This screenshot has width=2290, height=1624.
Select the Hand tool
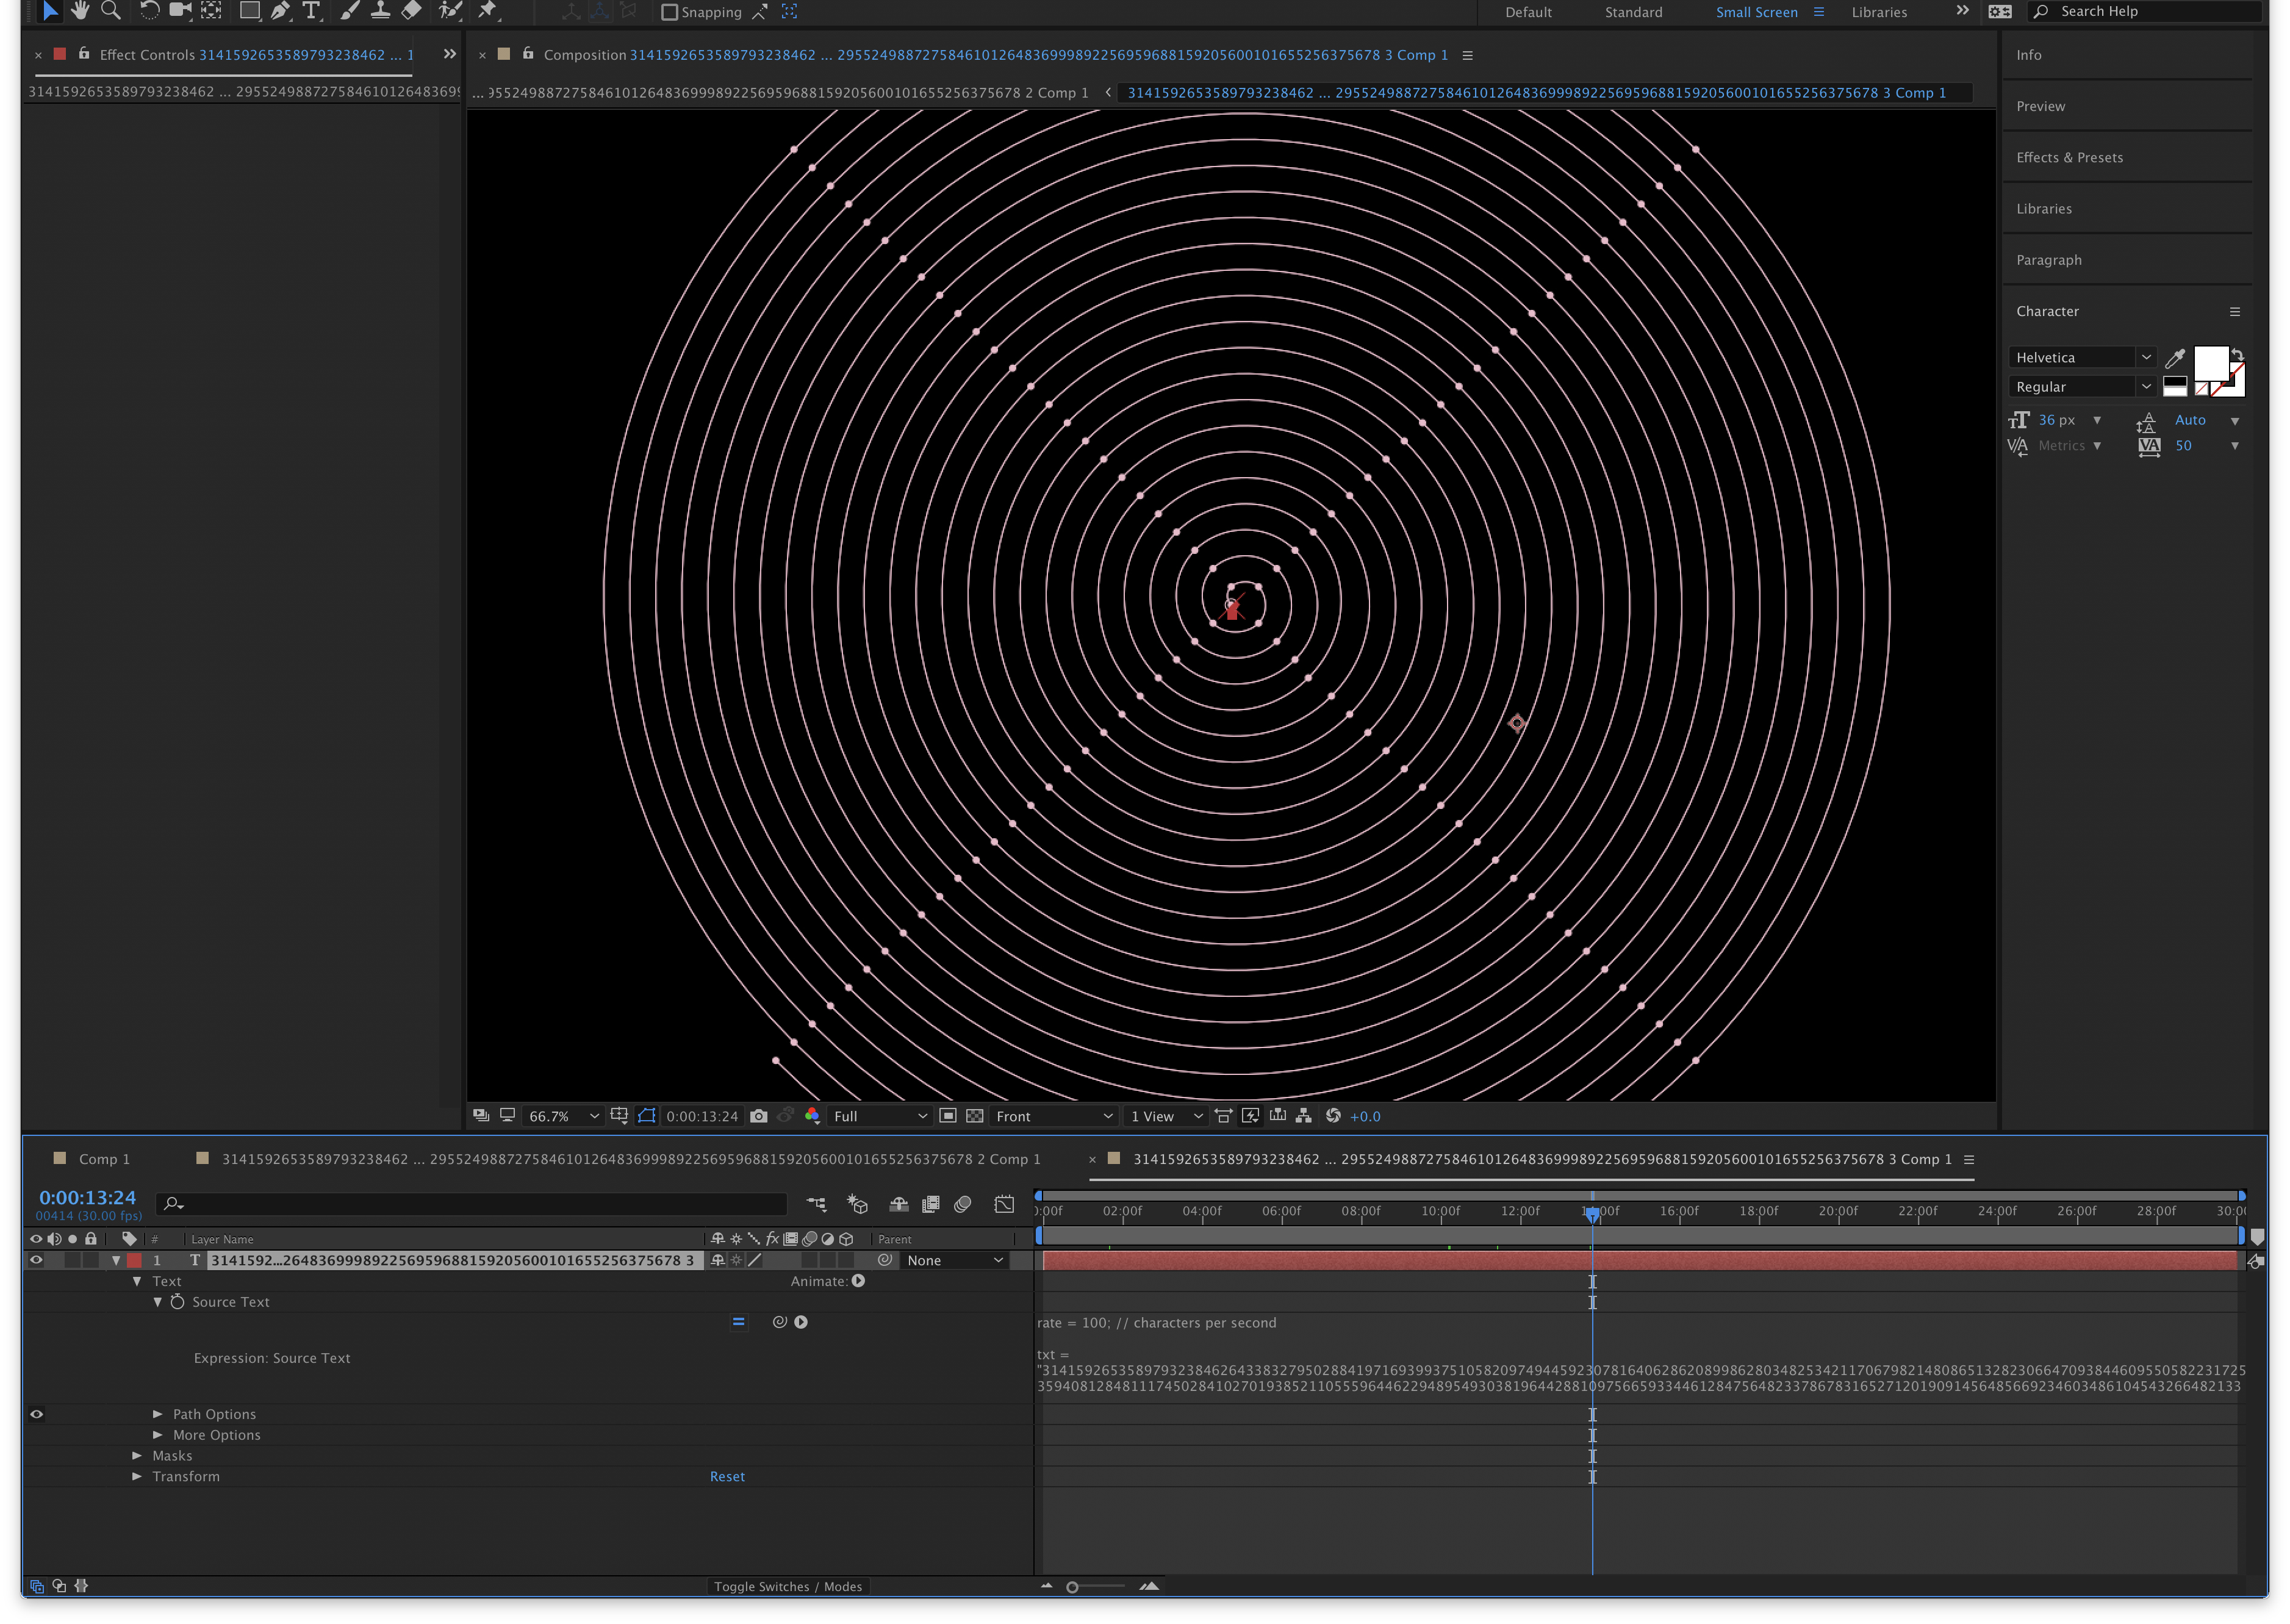click(80, 11)
